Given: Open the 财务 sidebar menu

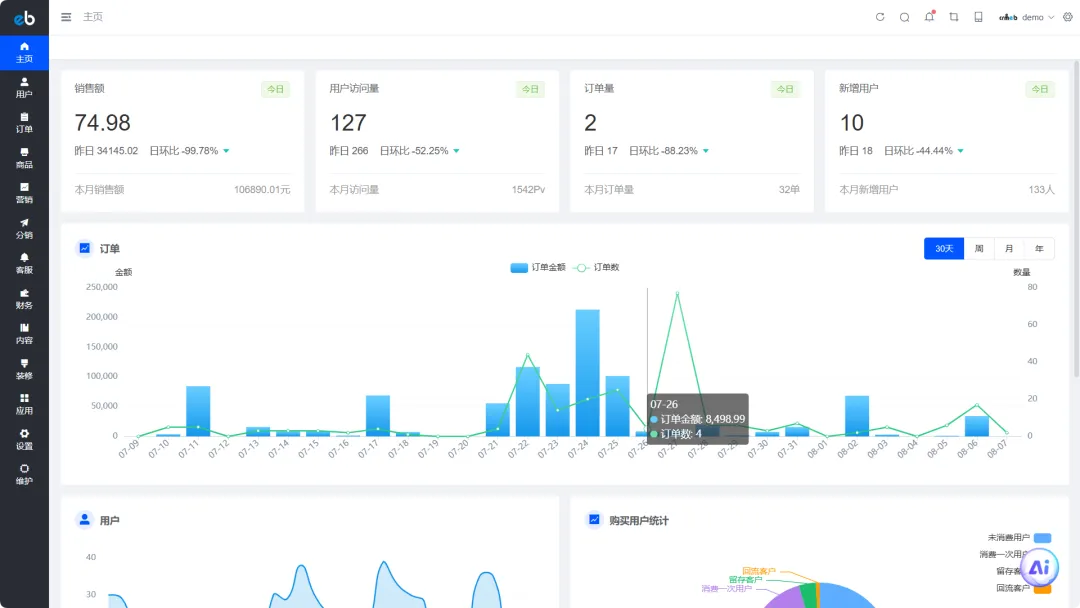Looking at the screenshot, I should 24,298.
